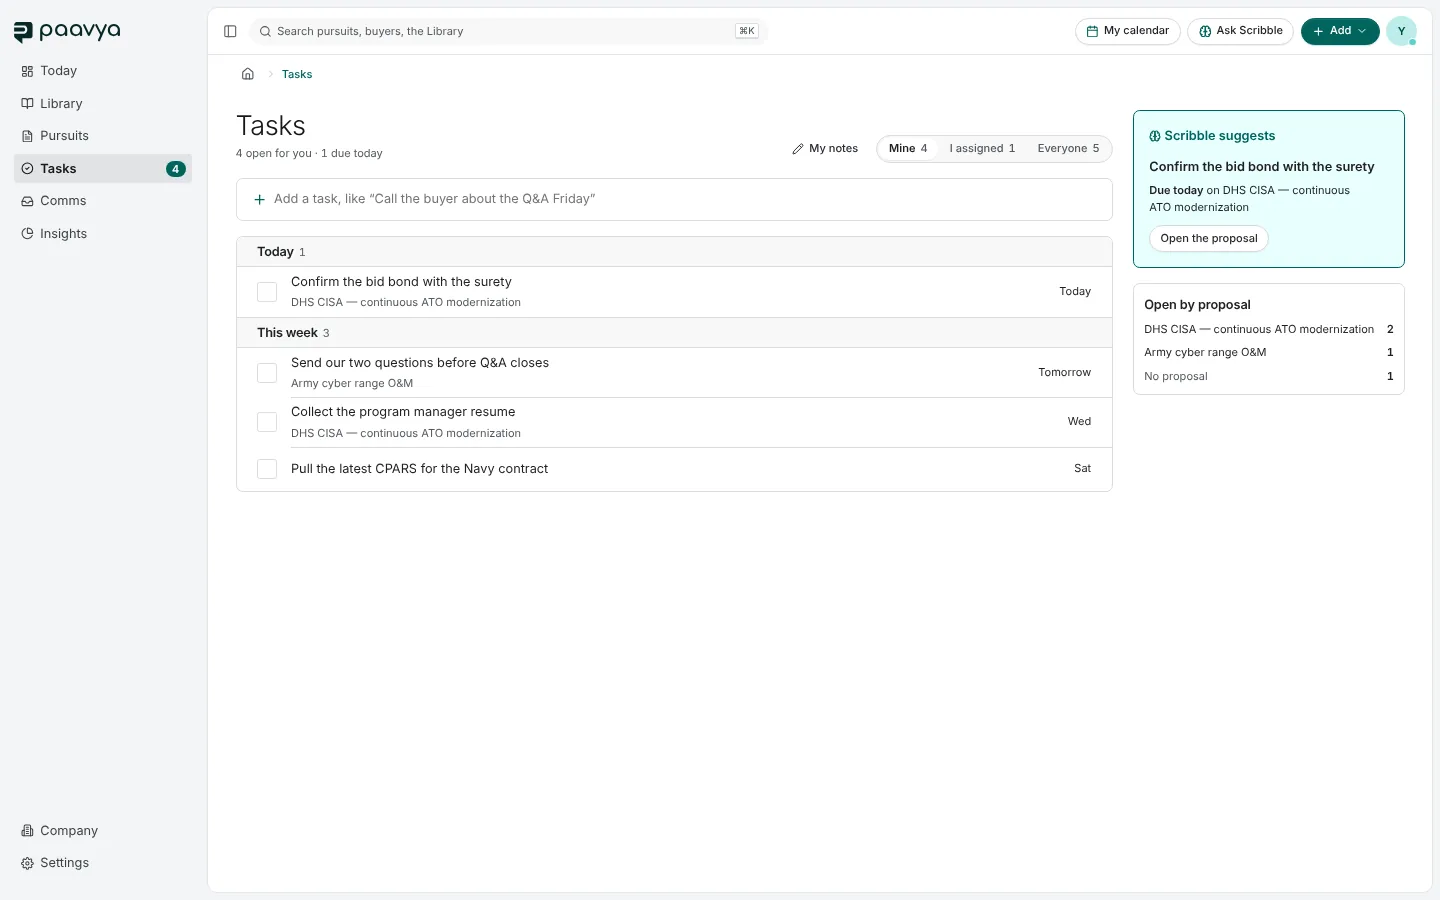Click the This week group header
Screen dimensions: 1440x900
click(x=674, y=333)
